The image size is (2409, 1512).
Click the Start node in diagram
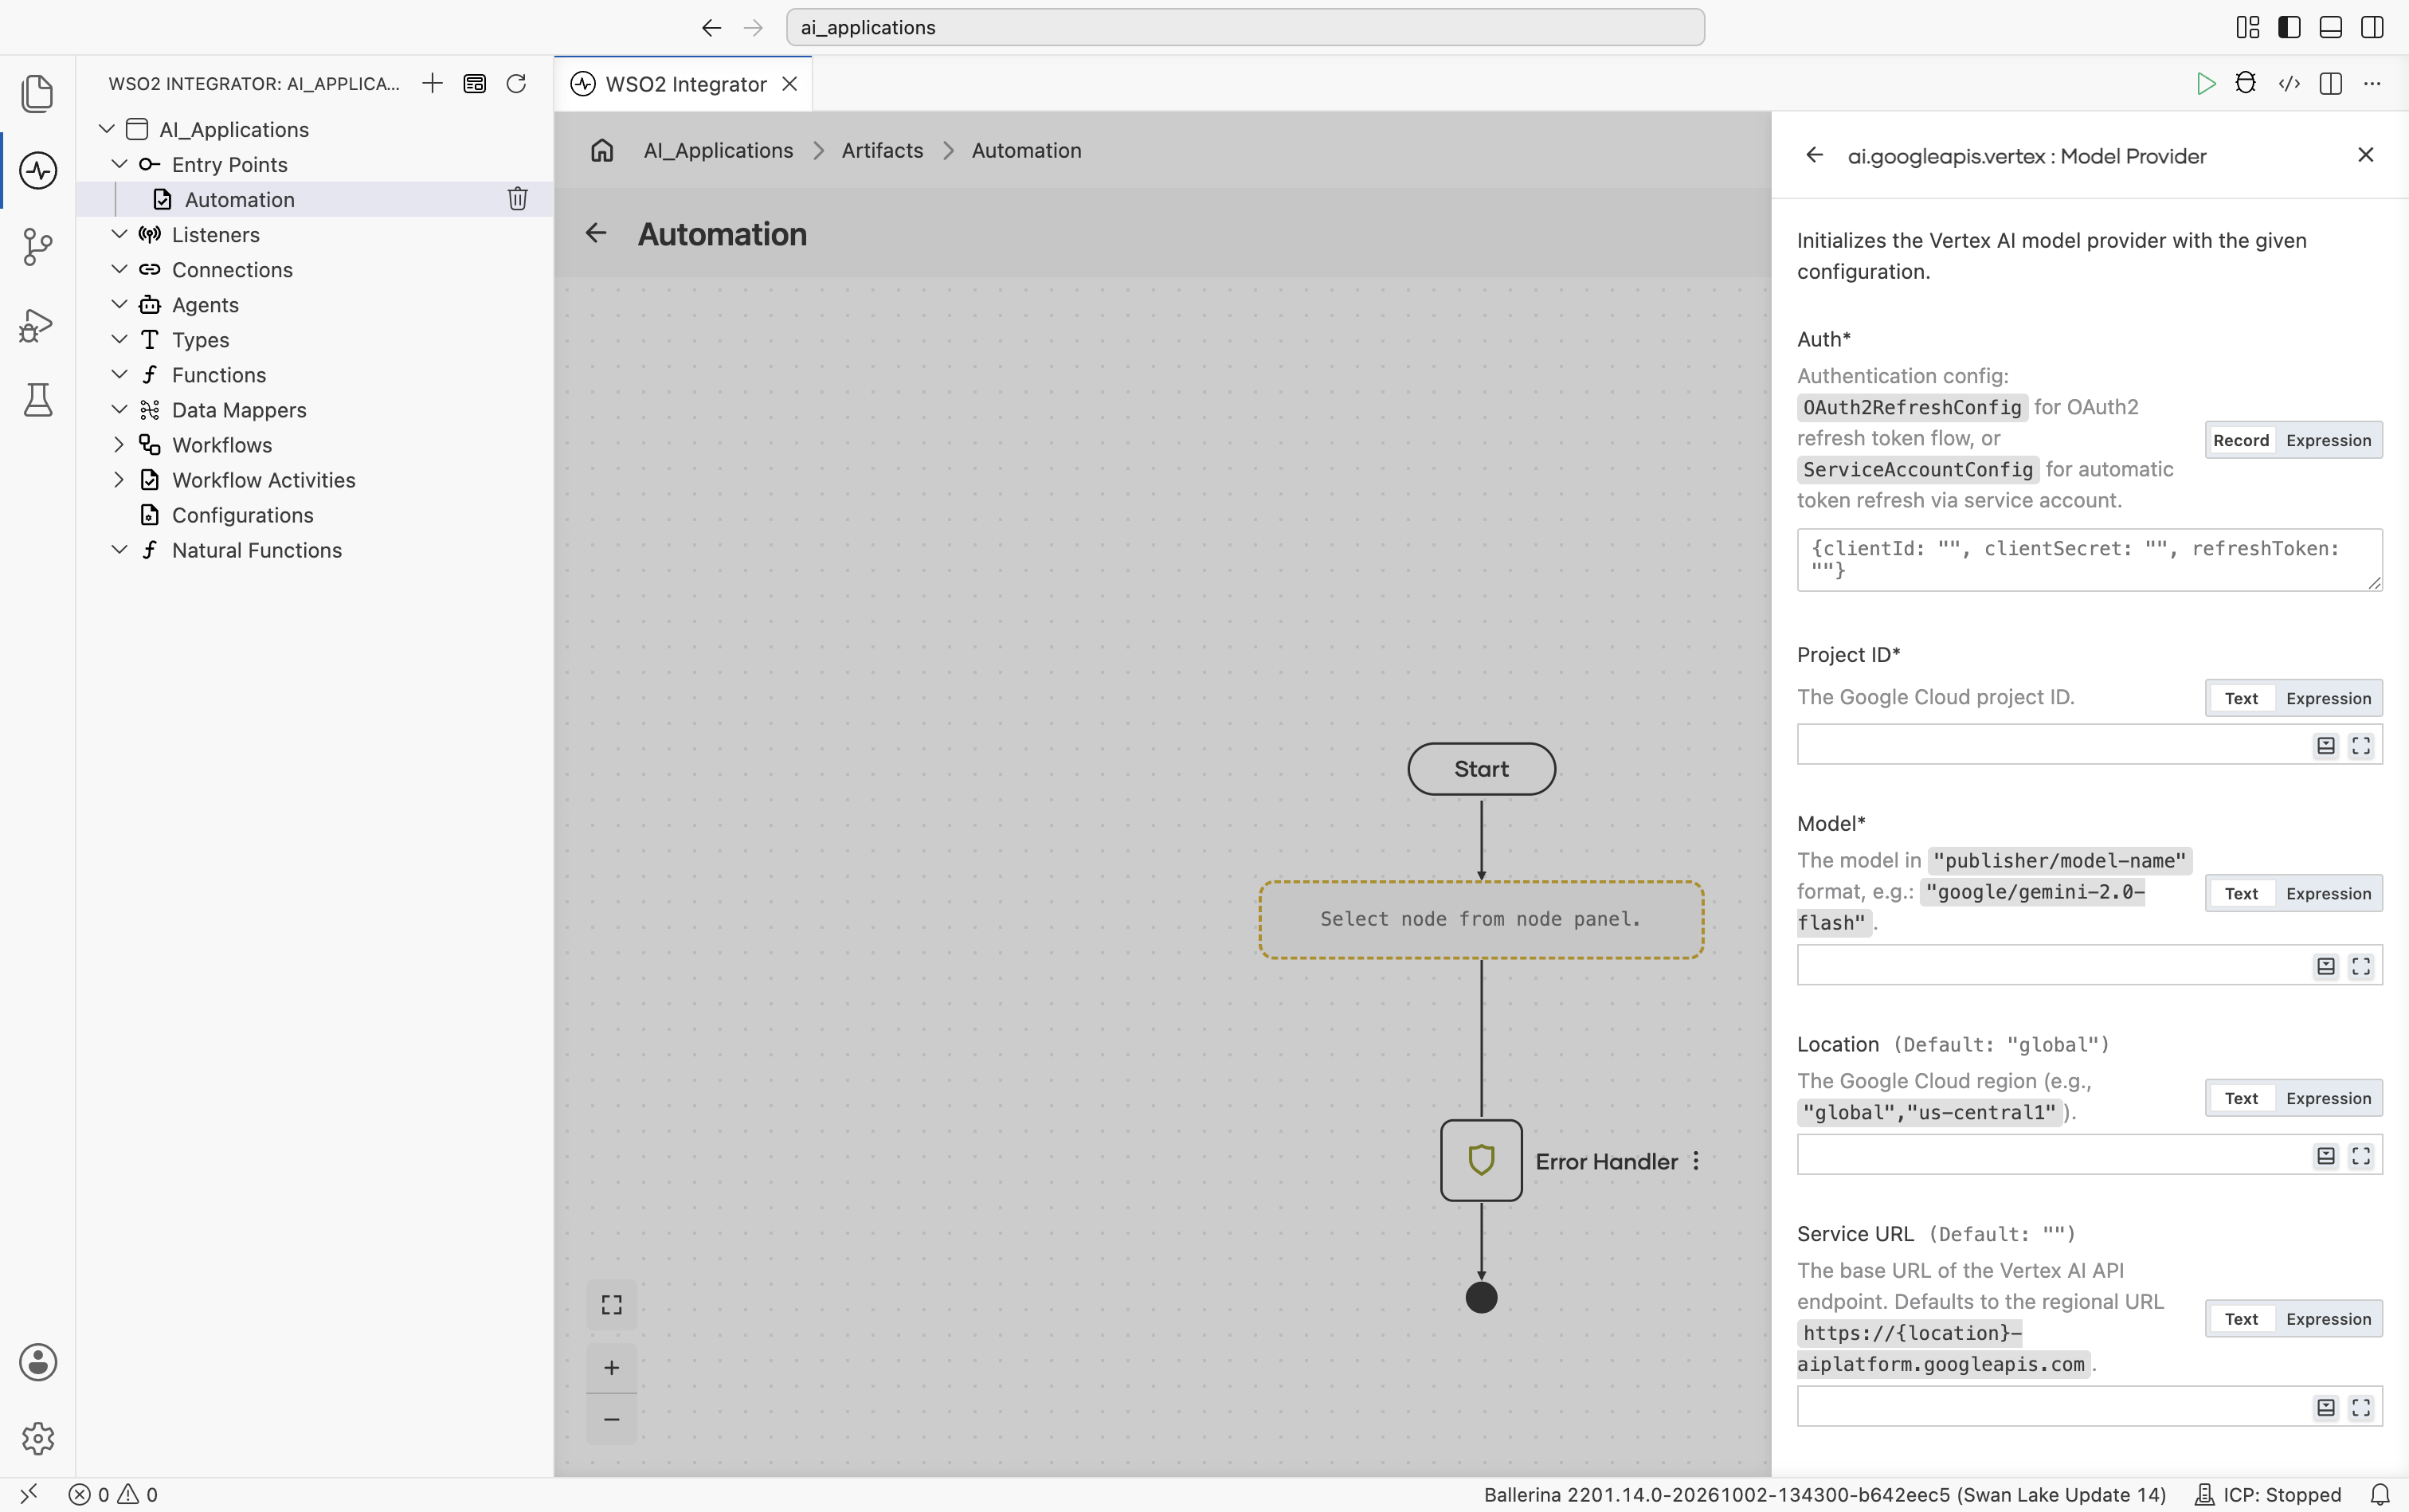click(1481, 768)
